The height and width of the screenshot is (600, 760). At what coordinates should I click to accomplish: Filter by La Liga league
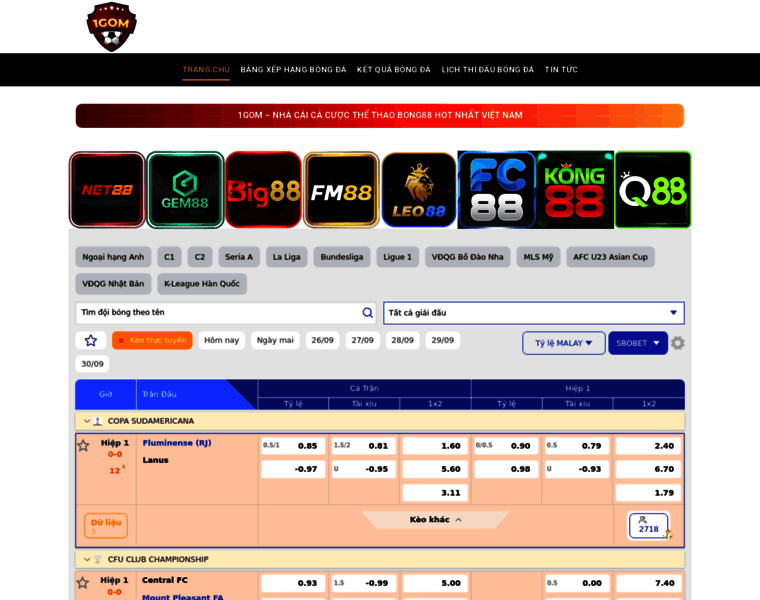pos(286,257)
